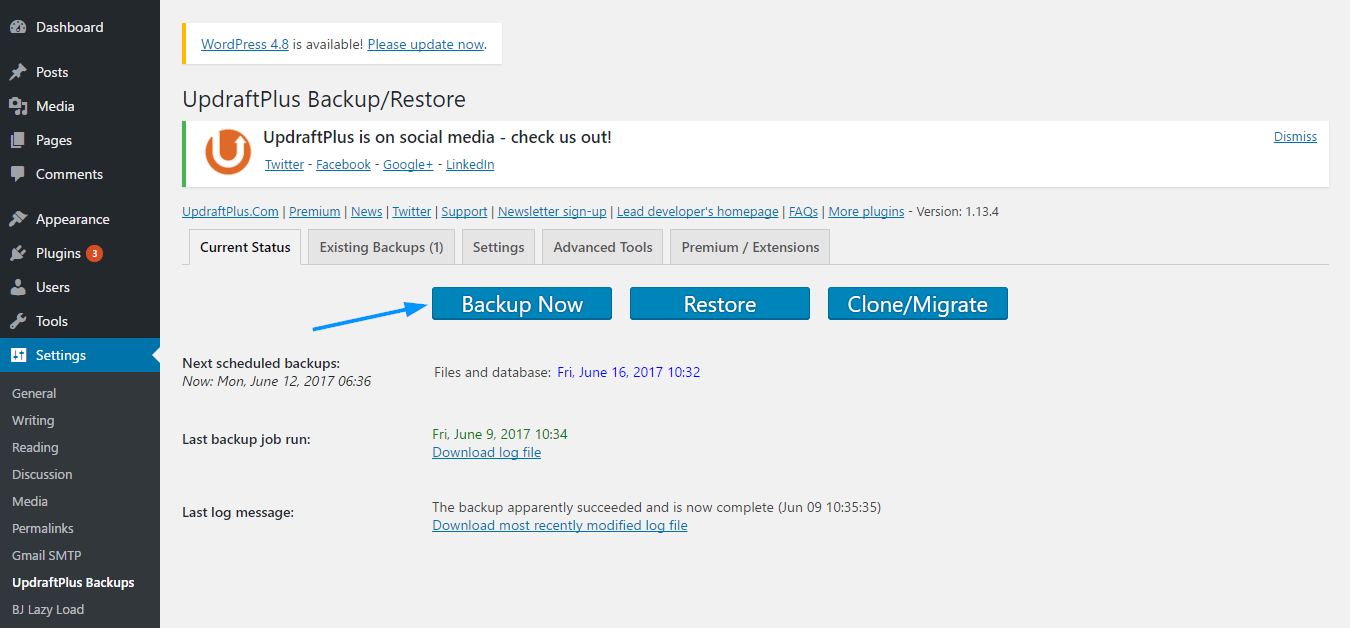Click the Plugins update count badge

click(x=94, y=253)
